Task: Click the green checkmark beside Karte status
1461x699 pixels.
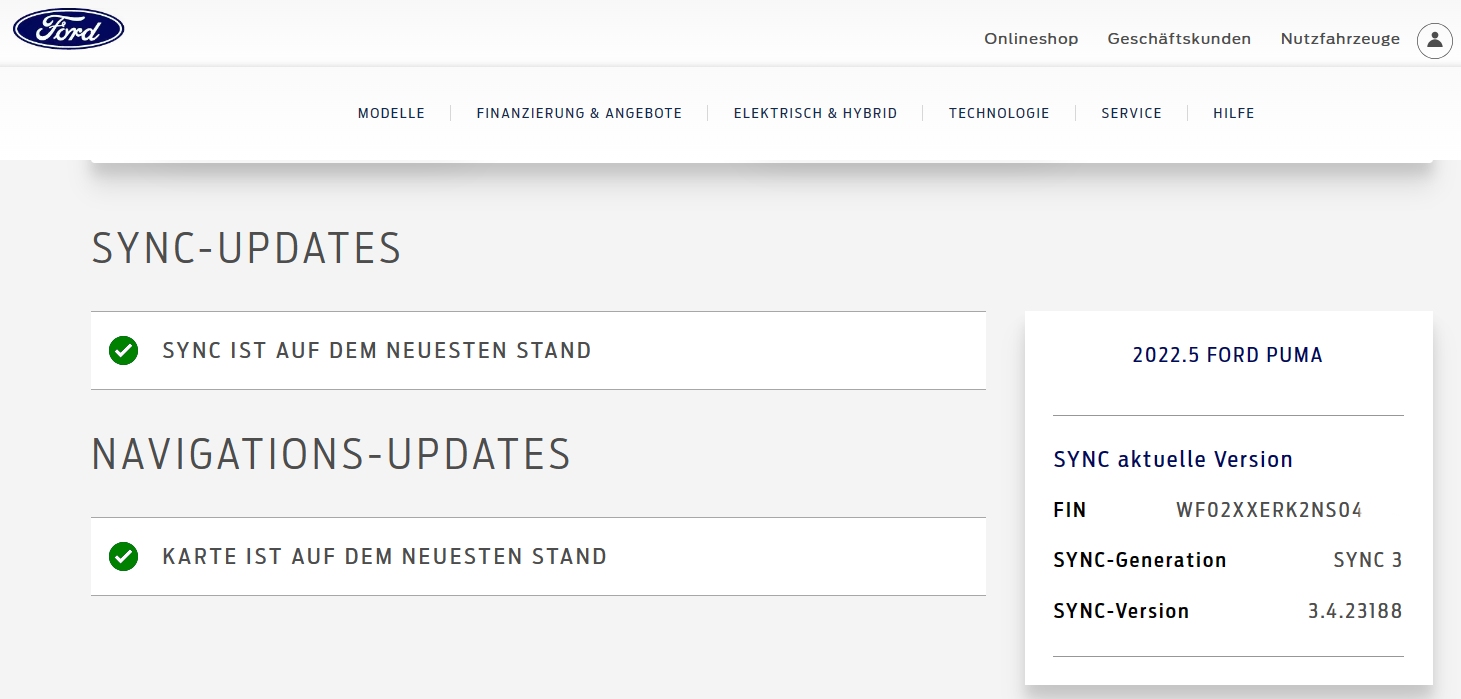Action: (123, 557)
